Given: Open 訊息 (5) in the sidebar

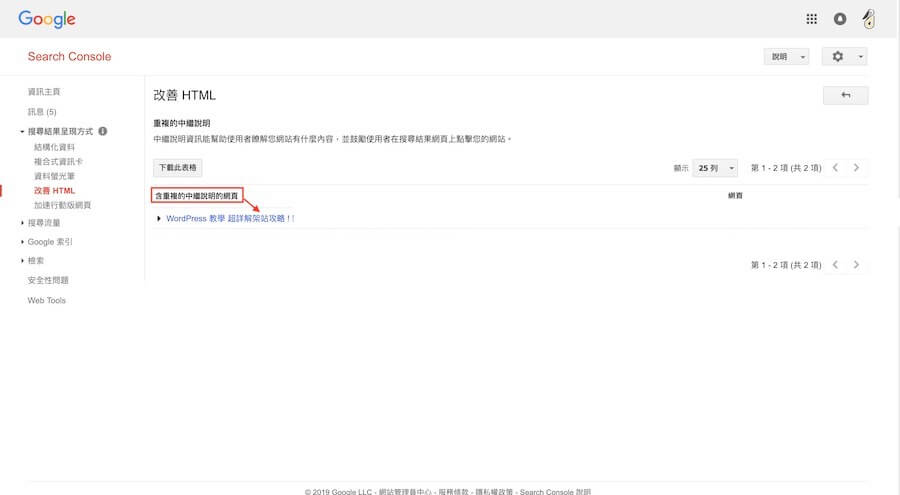Looking at the screenshot, I should (42, 112).
